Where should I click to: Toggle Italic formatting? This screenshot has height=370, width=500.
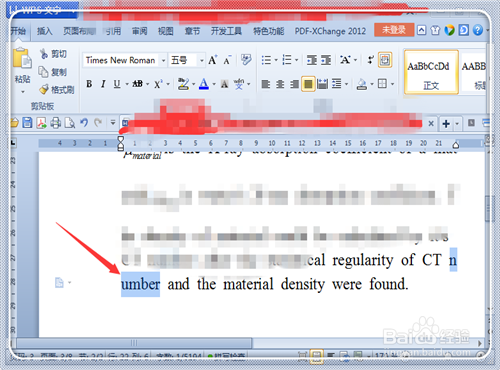[x=103, y=84]
